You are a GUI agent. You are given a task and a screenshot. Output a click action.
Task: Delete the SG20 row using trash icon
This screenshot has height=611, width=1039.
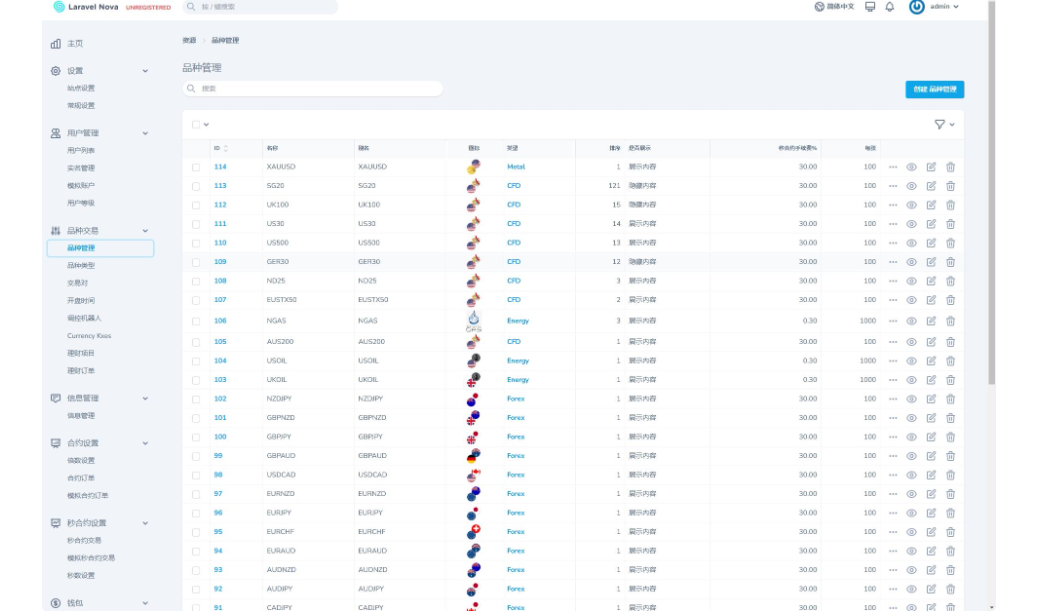coord(950,186)
